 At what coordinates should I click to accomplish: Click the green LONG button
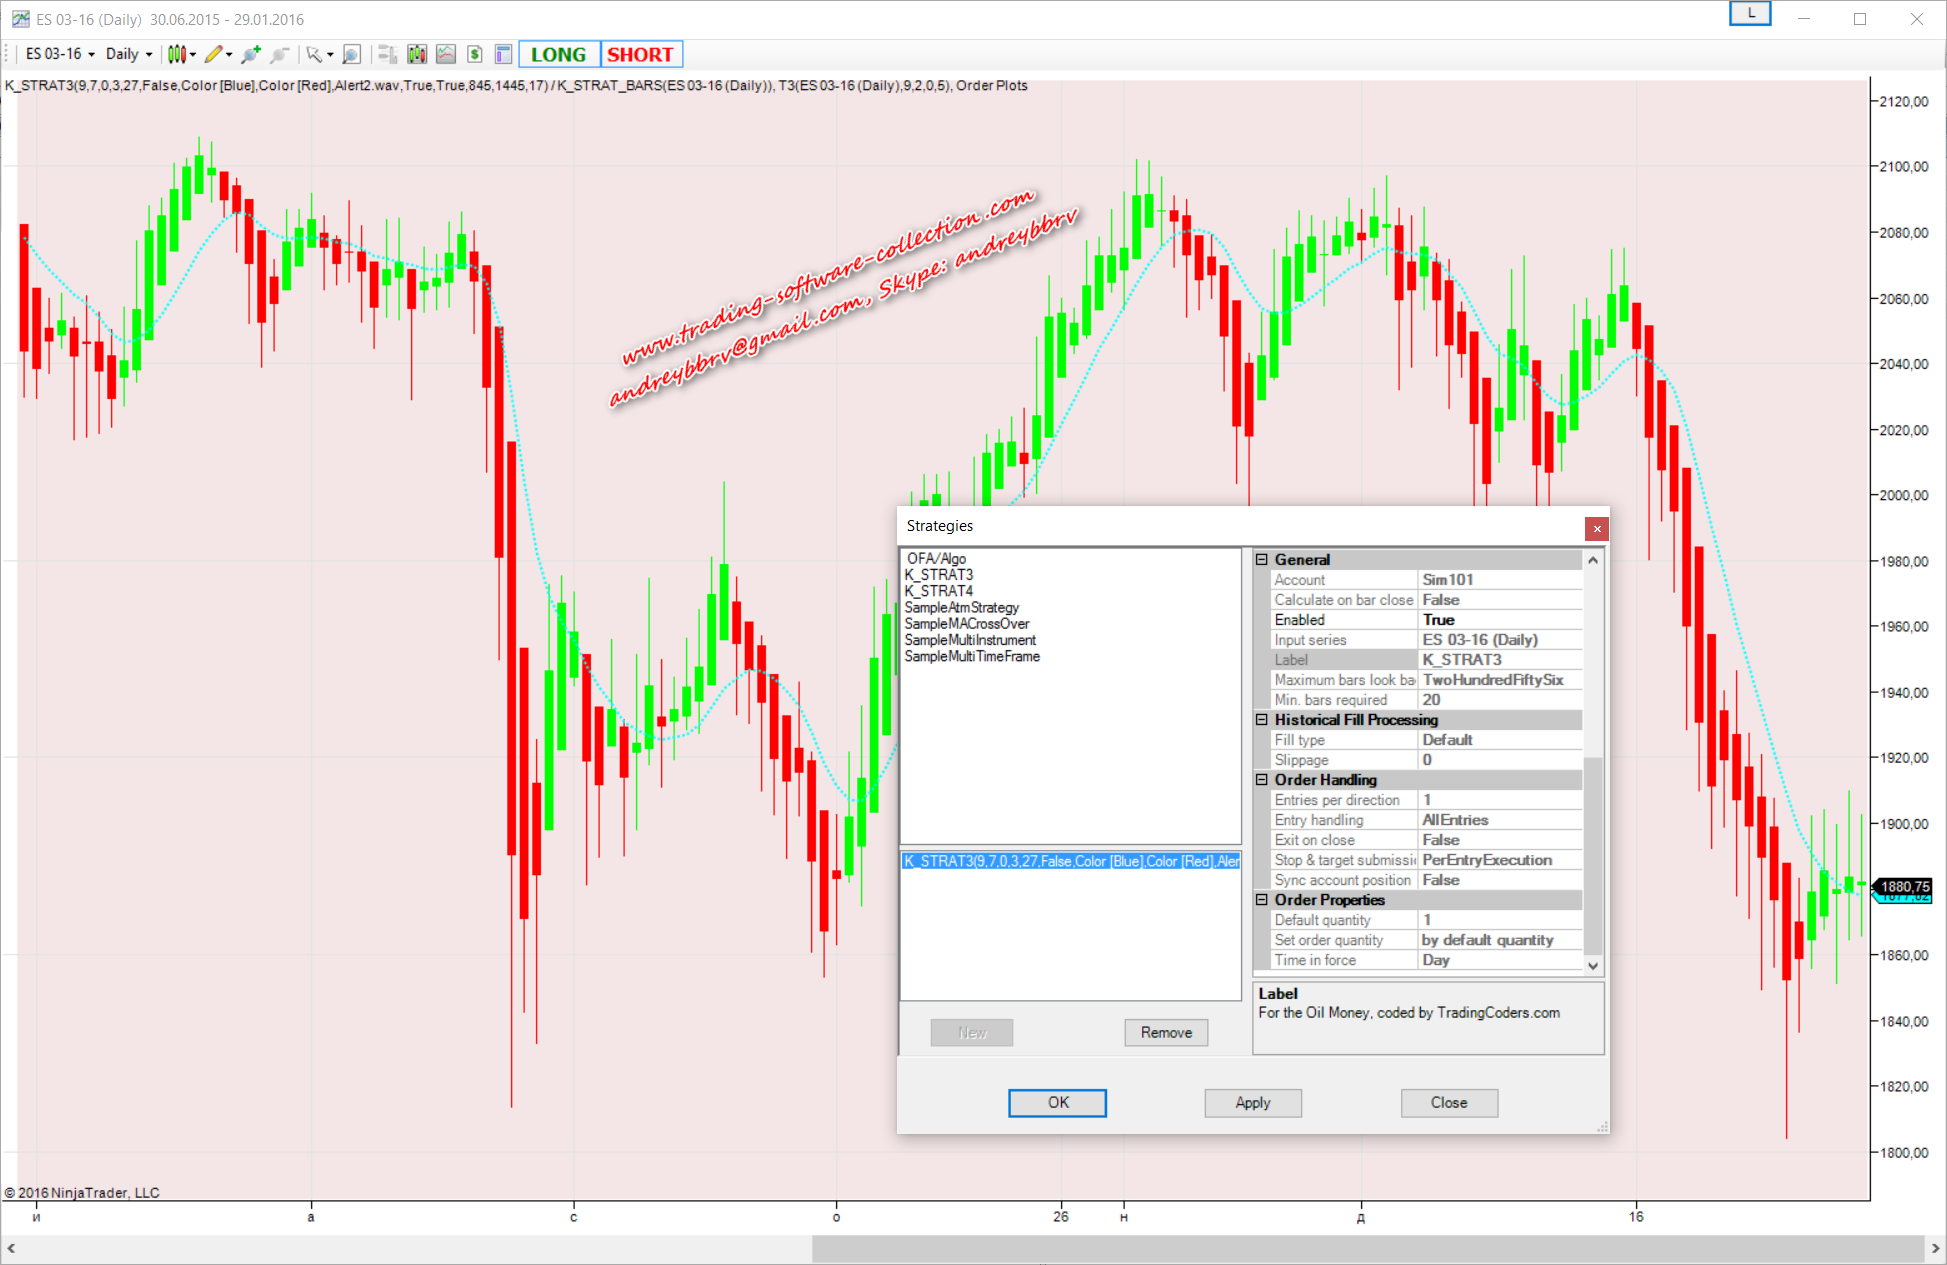click(x=558, y=55)
